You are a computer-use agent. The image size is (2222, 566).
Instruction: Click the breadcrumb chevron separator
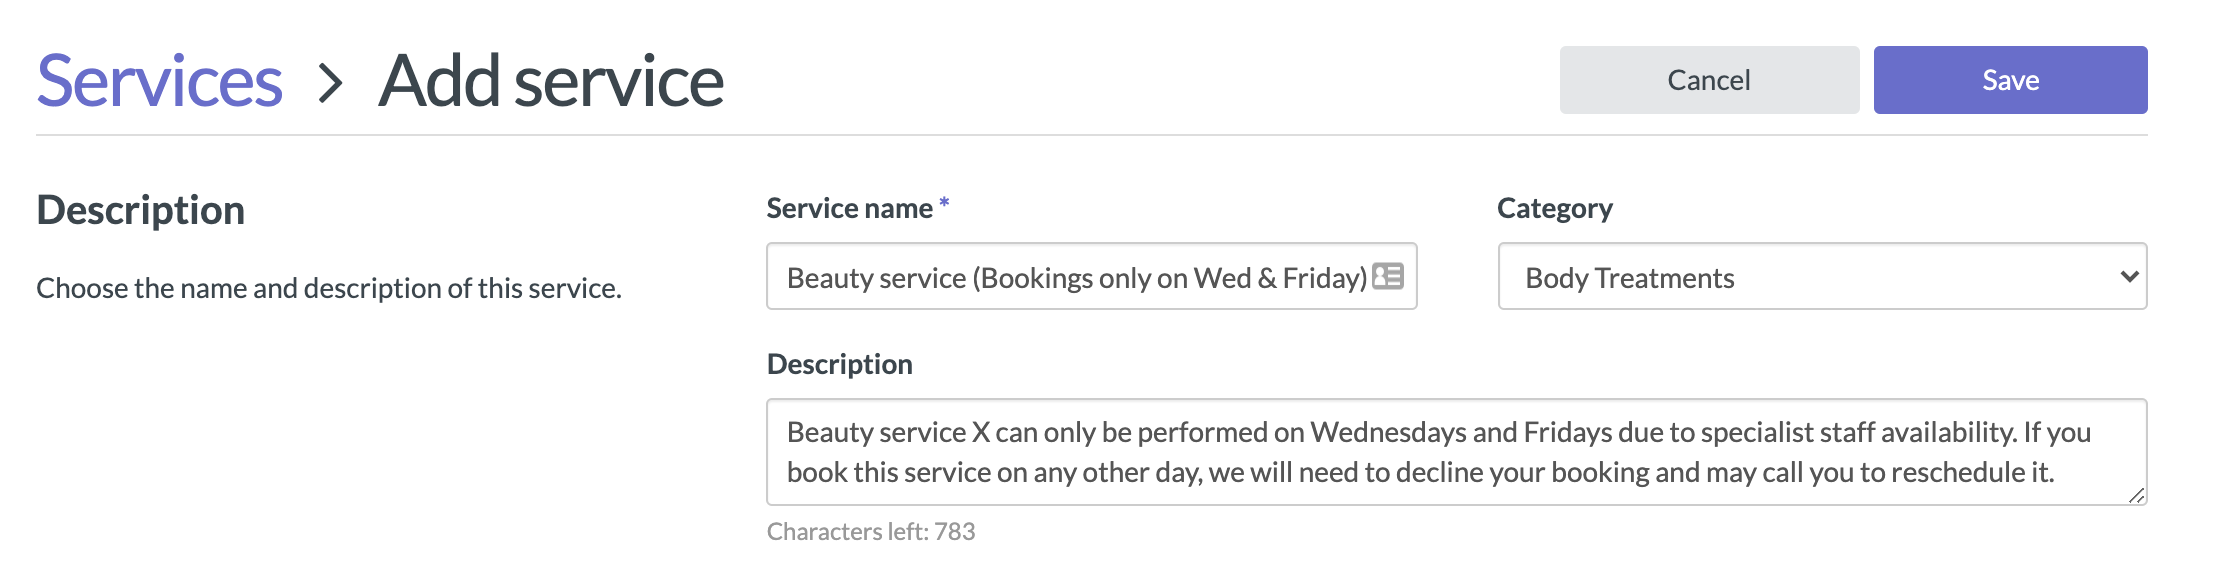331,83
